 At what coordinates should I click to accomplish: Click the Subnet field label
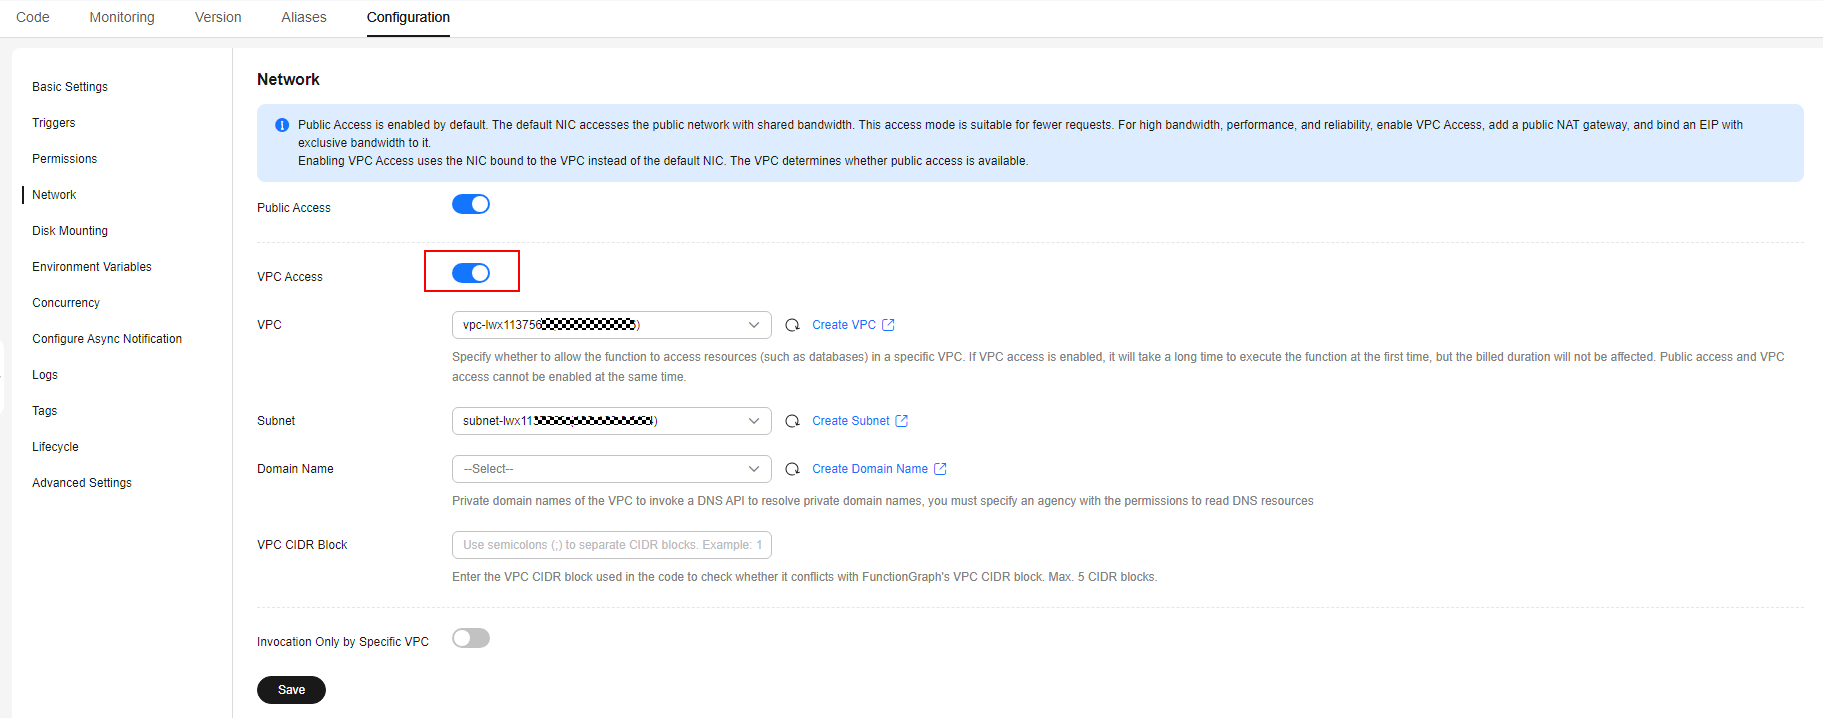click(276, 421)
